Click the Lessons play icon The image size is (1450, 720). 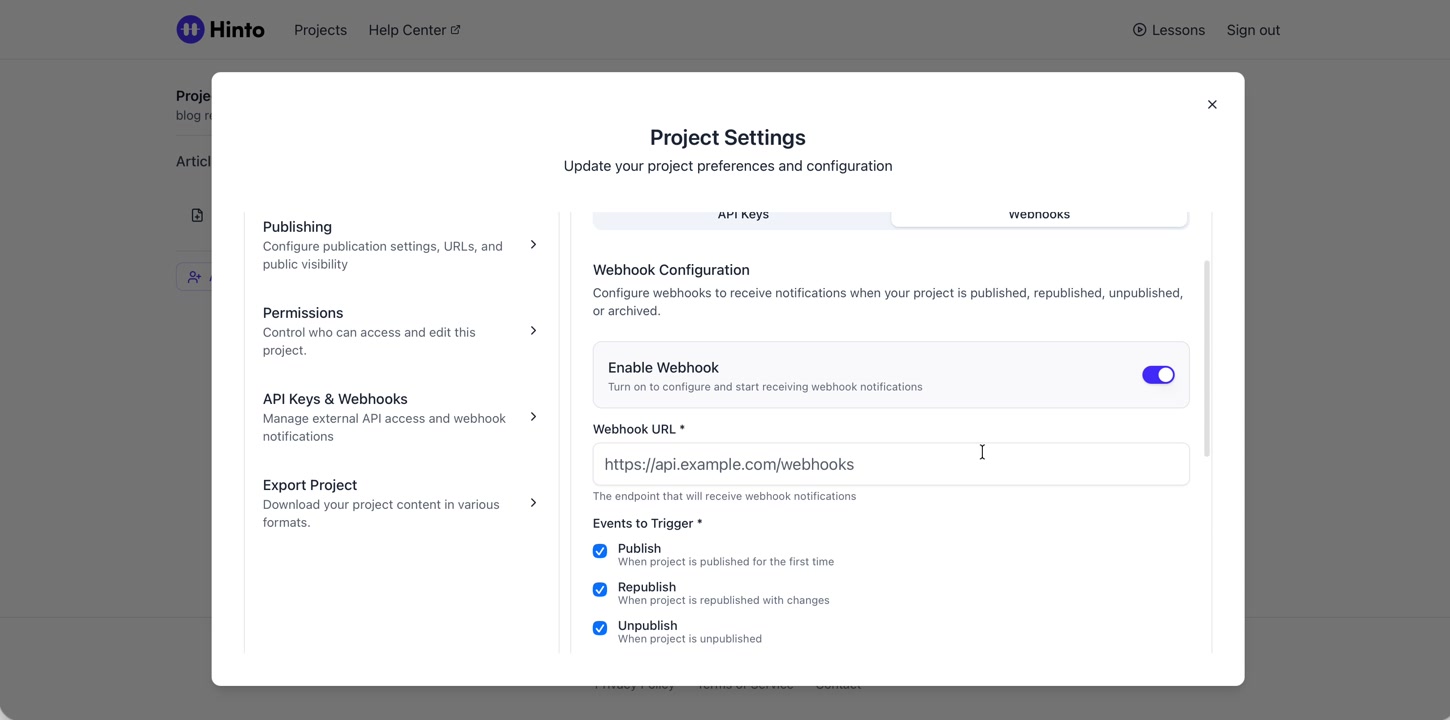1139,30
